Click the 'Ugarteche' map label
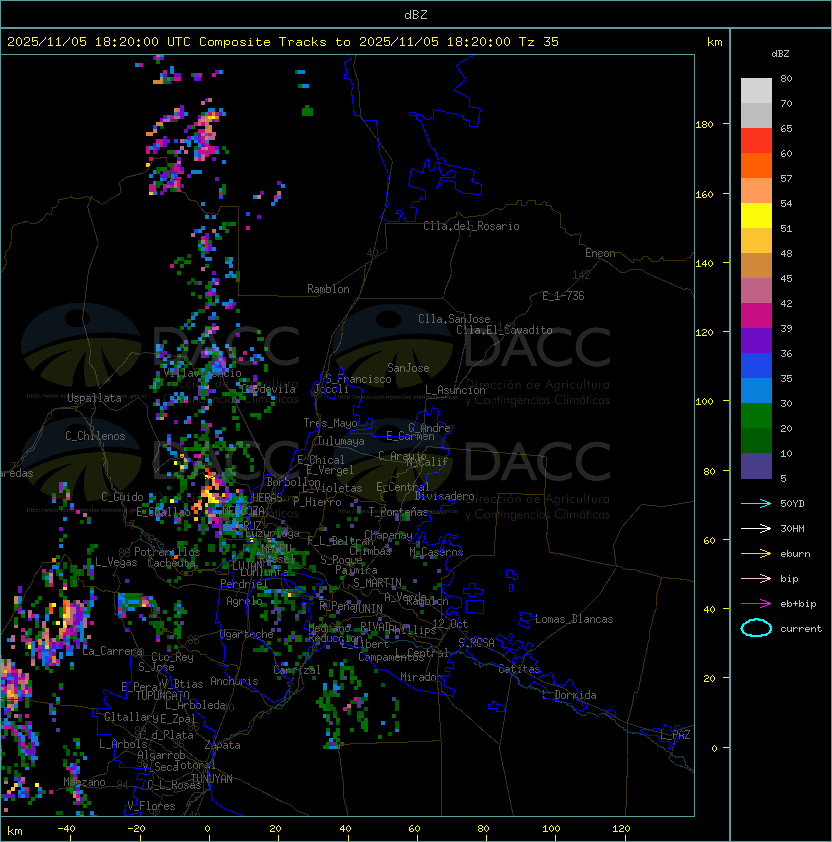Viewport: 832px width, 842px height. [247, 634]
